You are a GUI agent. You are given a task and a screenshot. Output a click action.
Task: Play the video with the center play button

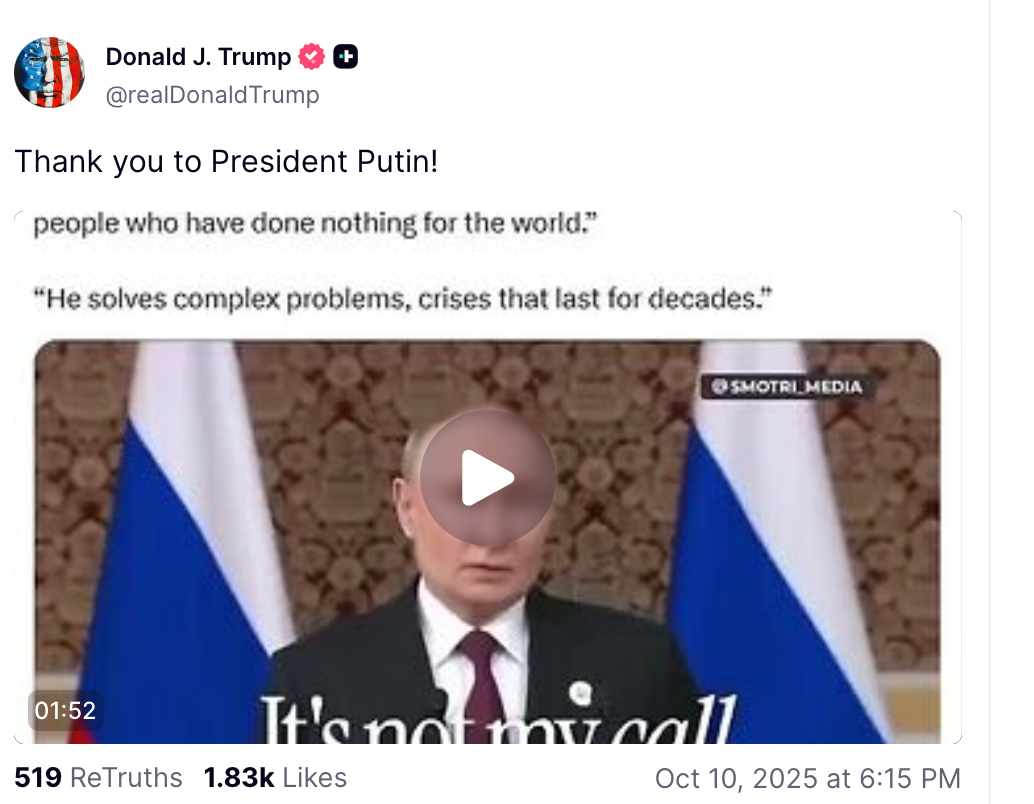click(487, 478)
